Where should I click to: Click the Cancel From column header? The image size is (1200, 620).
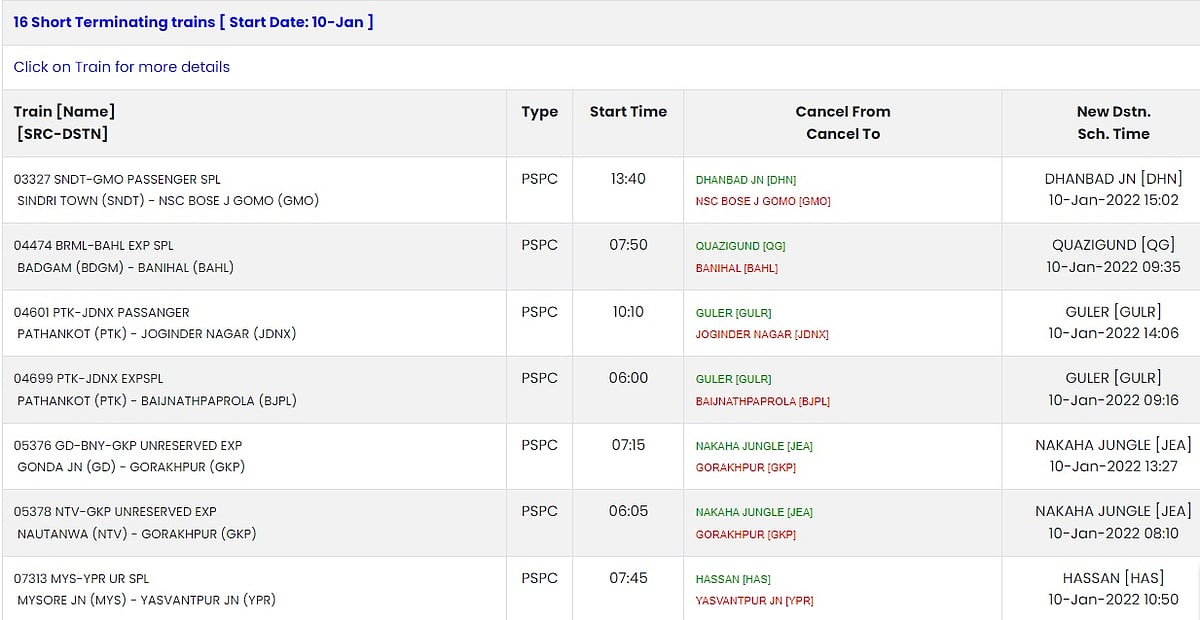click(x=842, y=112)
